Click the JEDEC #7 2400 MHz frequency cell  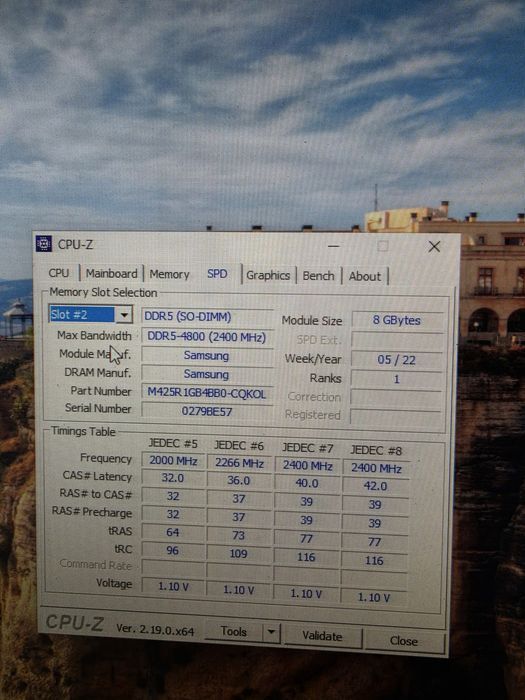pyautogui.click(x=308, y=466)
